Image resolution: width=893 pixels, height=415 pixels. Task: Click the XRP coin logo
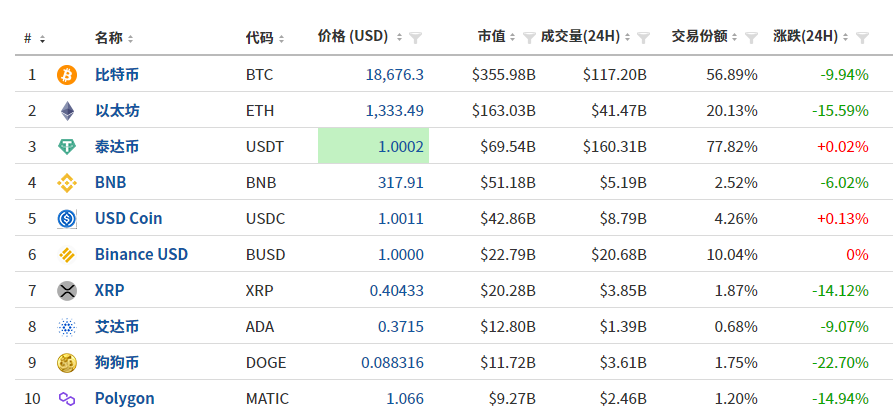[67, 291]
